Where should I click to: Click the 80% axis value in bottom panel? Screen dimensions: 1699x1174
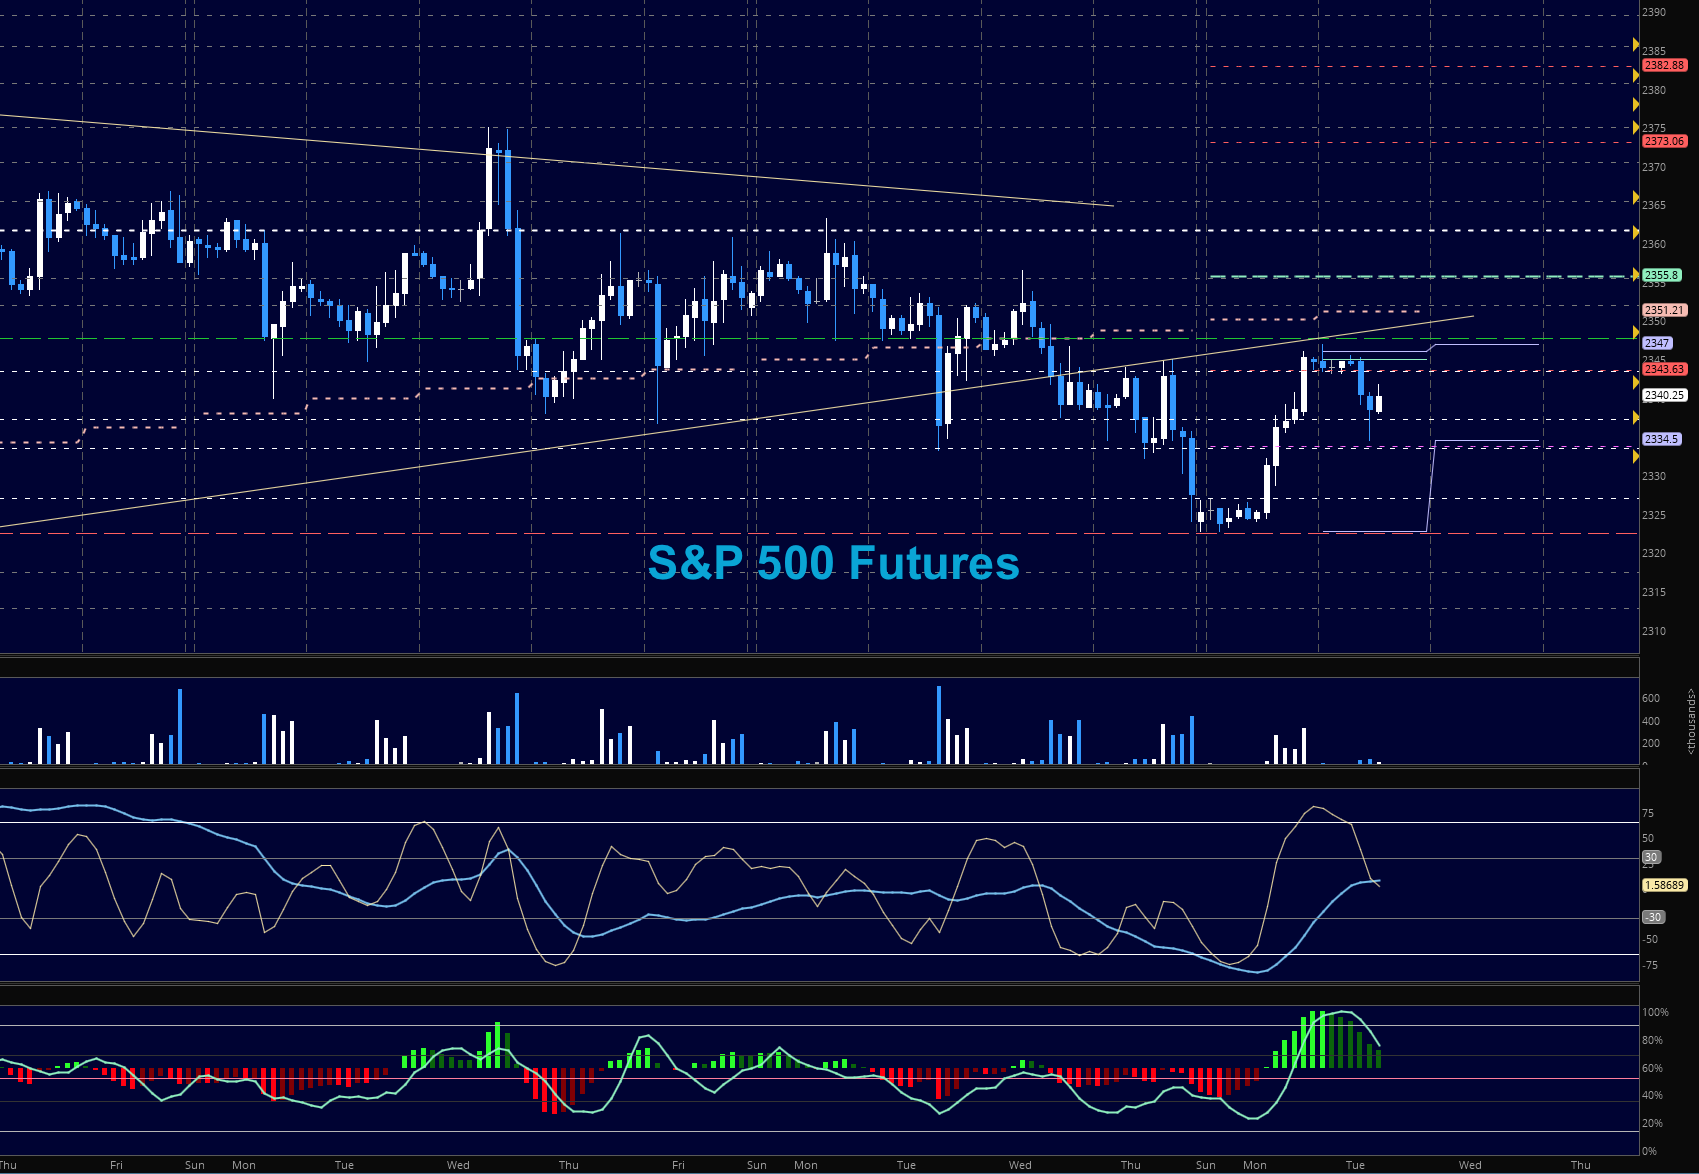coord(1652,1040)
